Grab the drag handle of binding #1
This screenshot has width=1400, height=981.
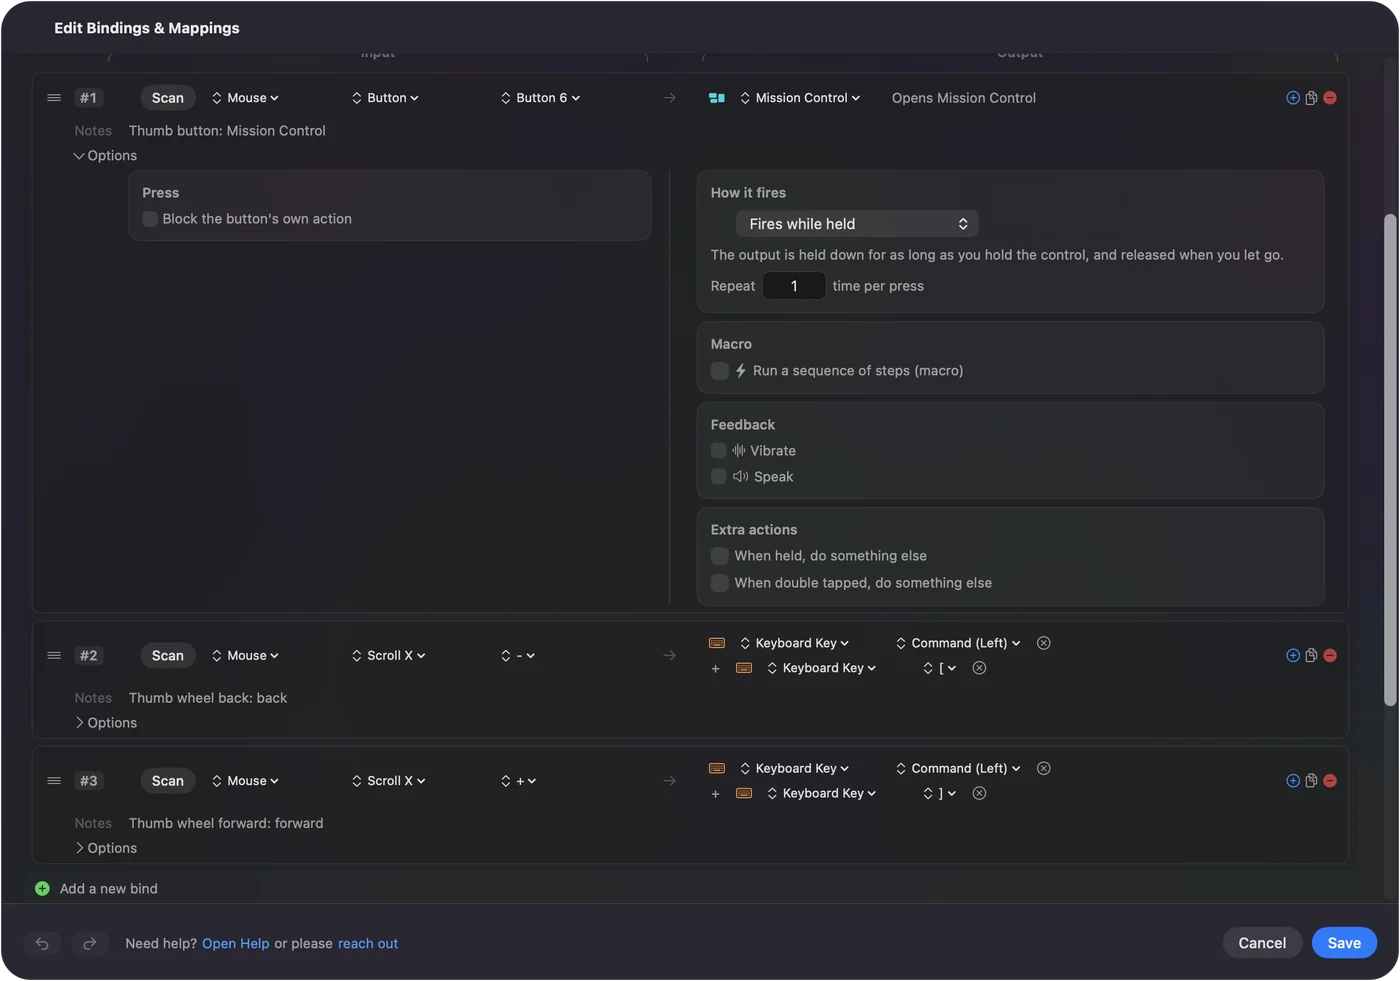pos(54,98)
